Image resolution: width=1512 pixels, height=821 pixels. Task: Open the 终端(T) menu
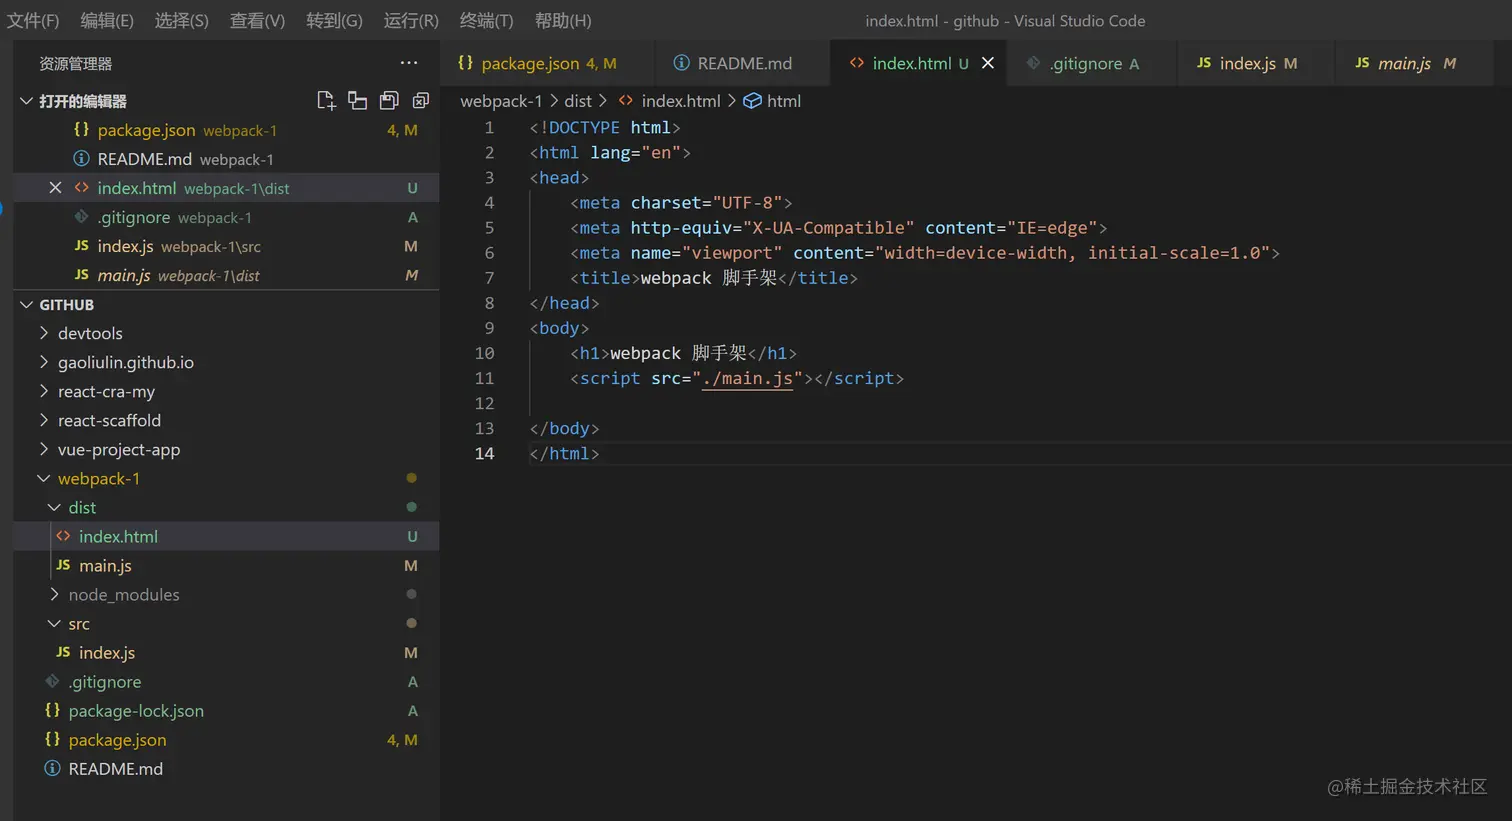[486, 20]
